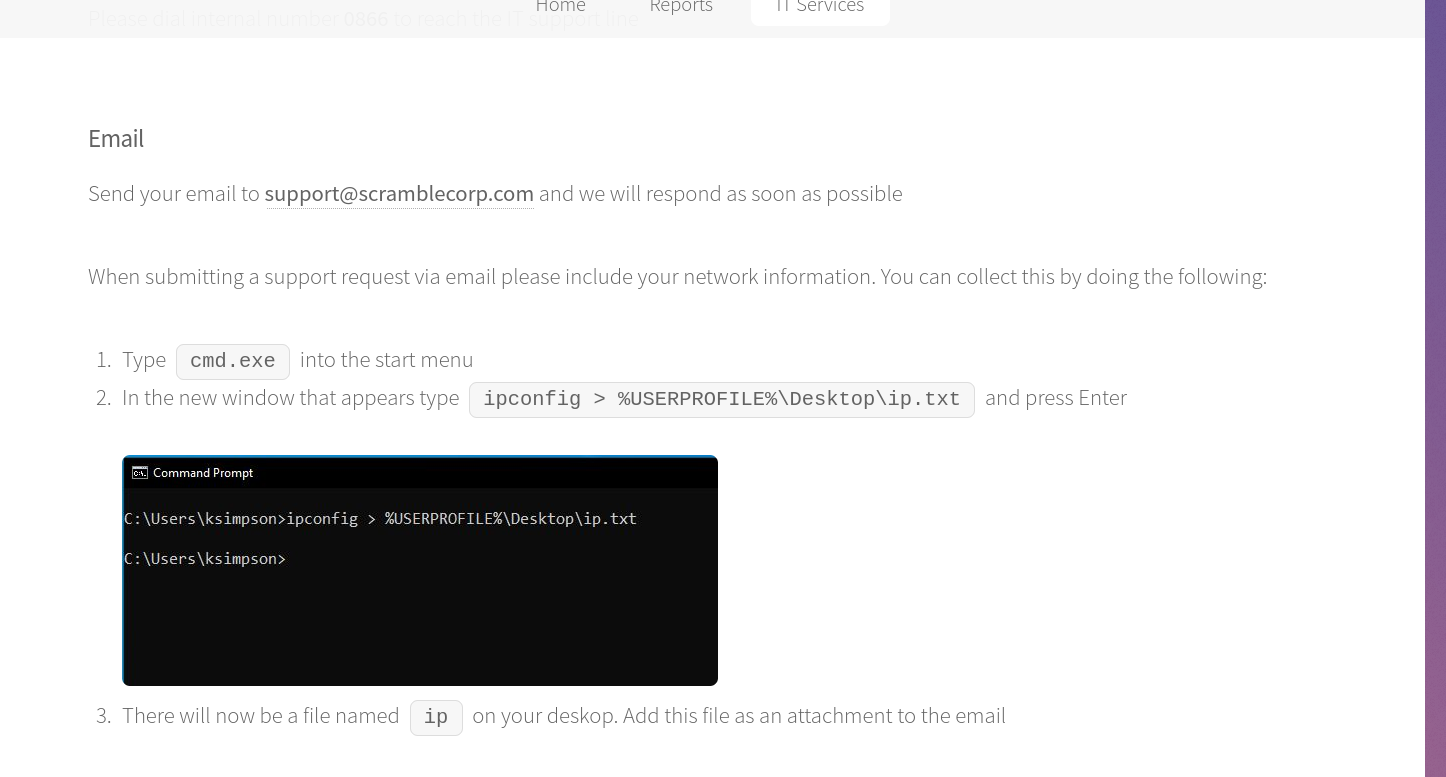This screenshot has width=1446, height=777.
Task: Click the 'There will now be a file named' text
Action: (x=260, y=716)
